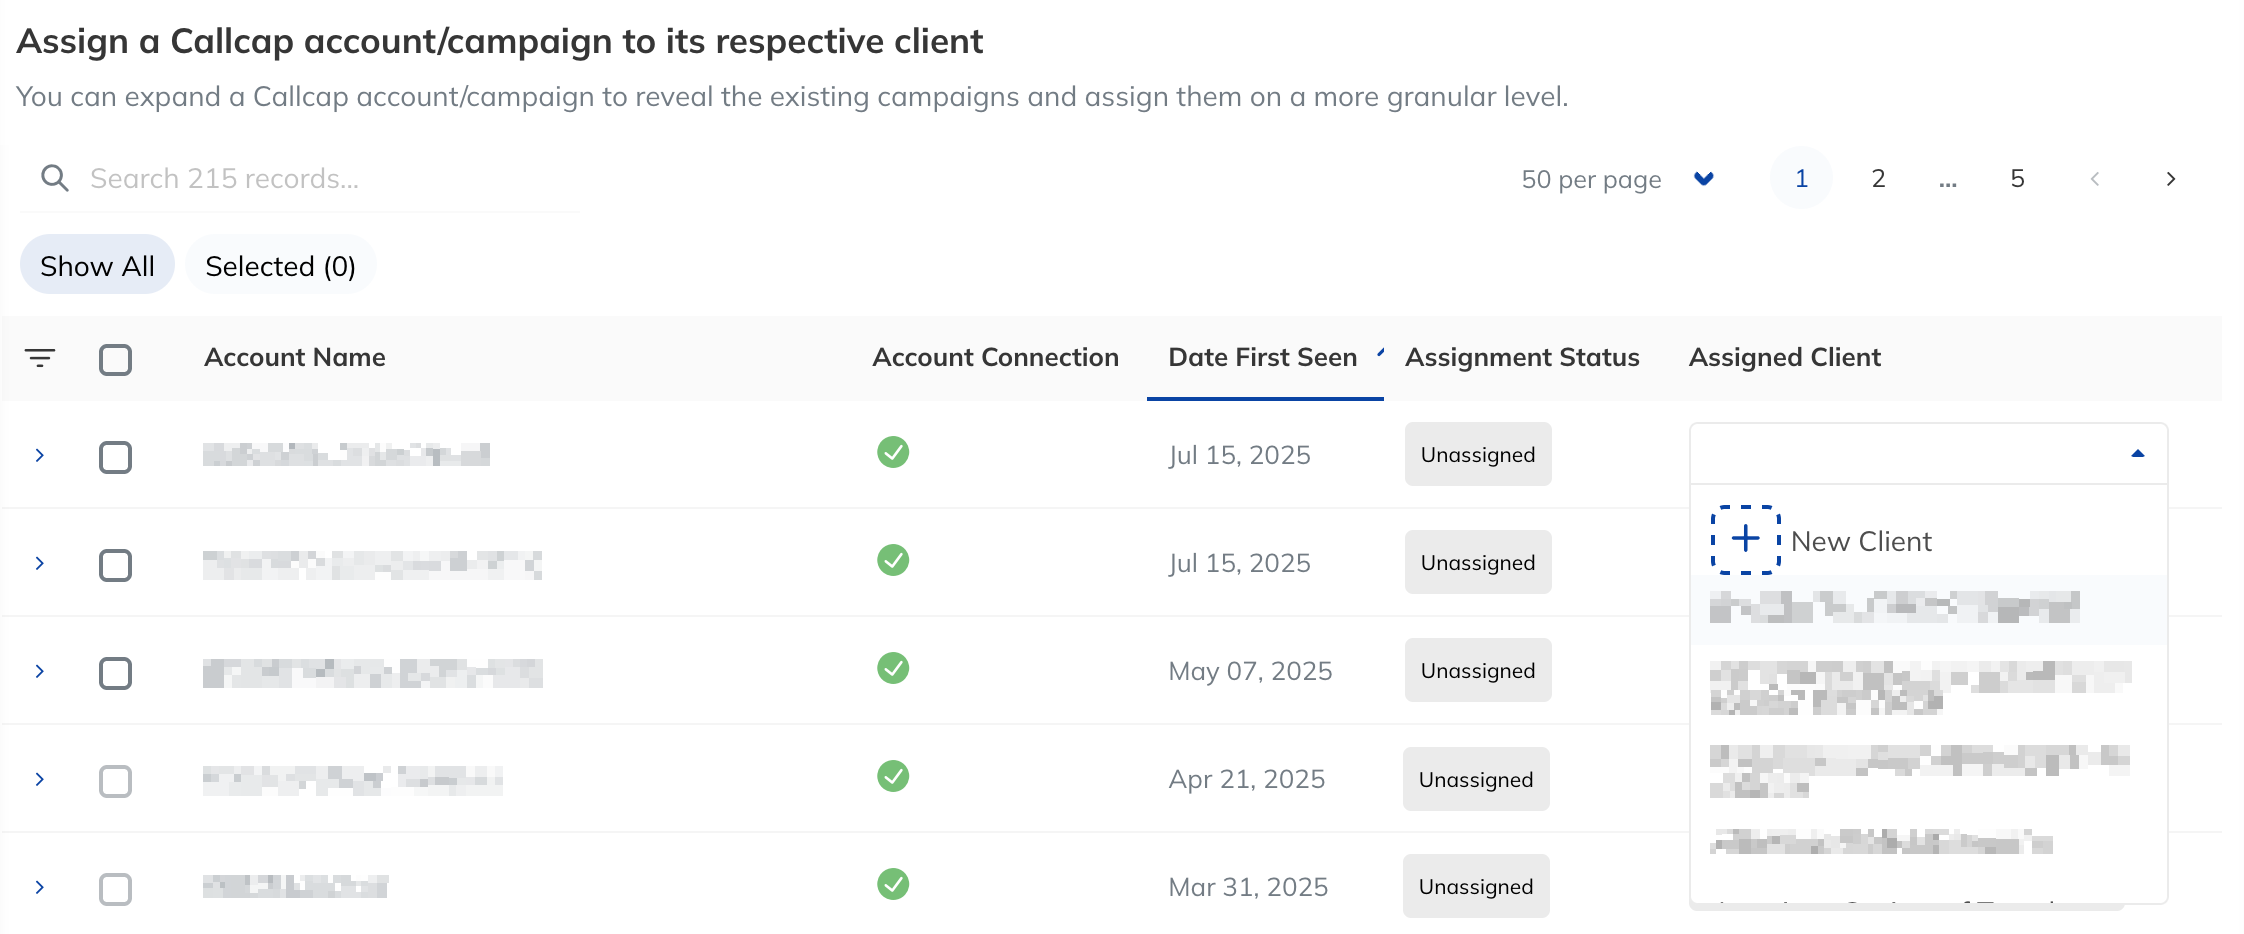Expand the second Jul 15, 2025 row
Viewport: 2244px width, 934px height.
[40, 563]
